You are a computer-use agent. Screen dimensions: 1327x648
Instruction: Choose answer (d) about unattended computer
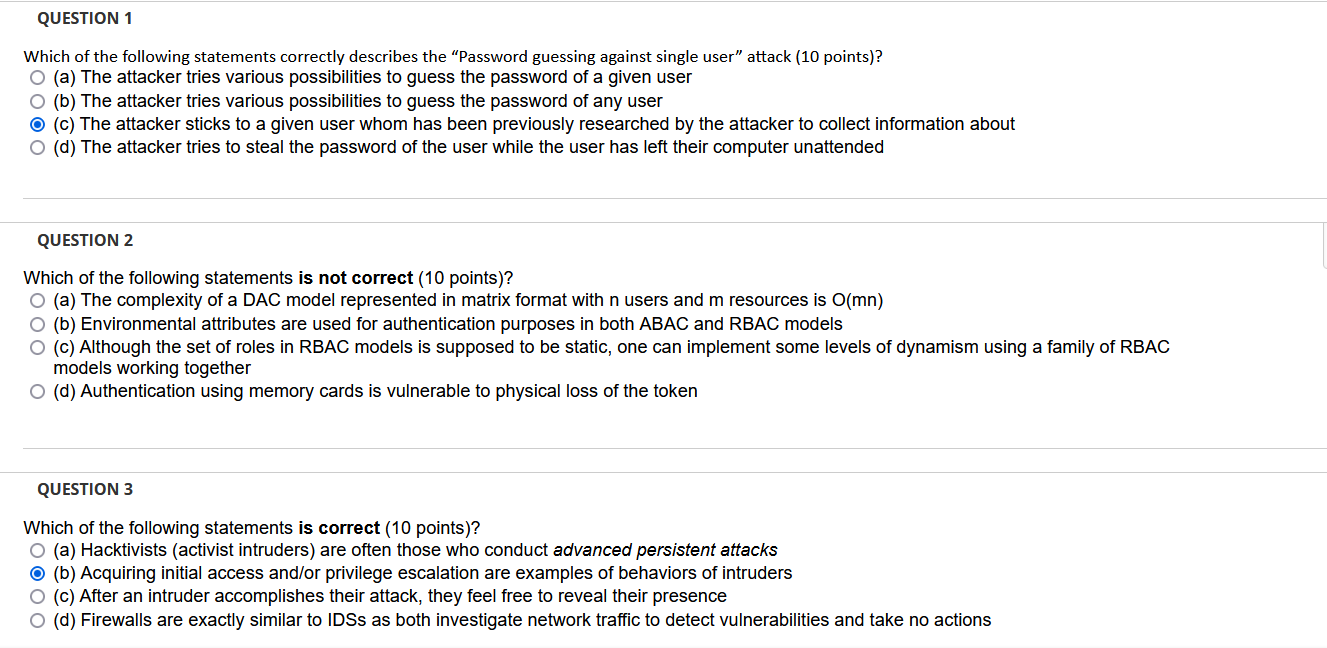pyautogui.click(x=37, y=147)
